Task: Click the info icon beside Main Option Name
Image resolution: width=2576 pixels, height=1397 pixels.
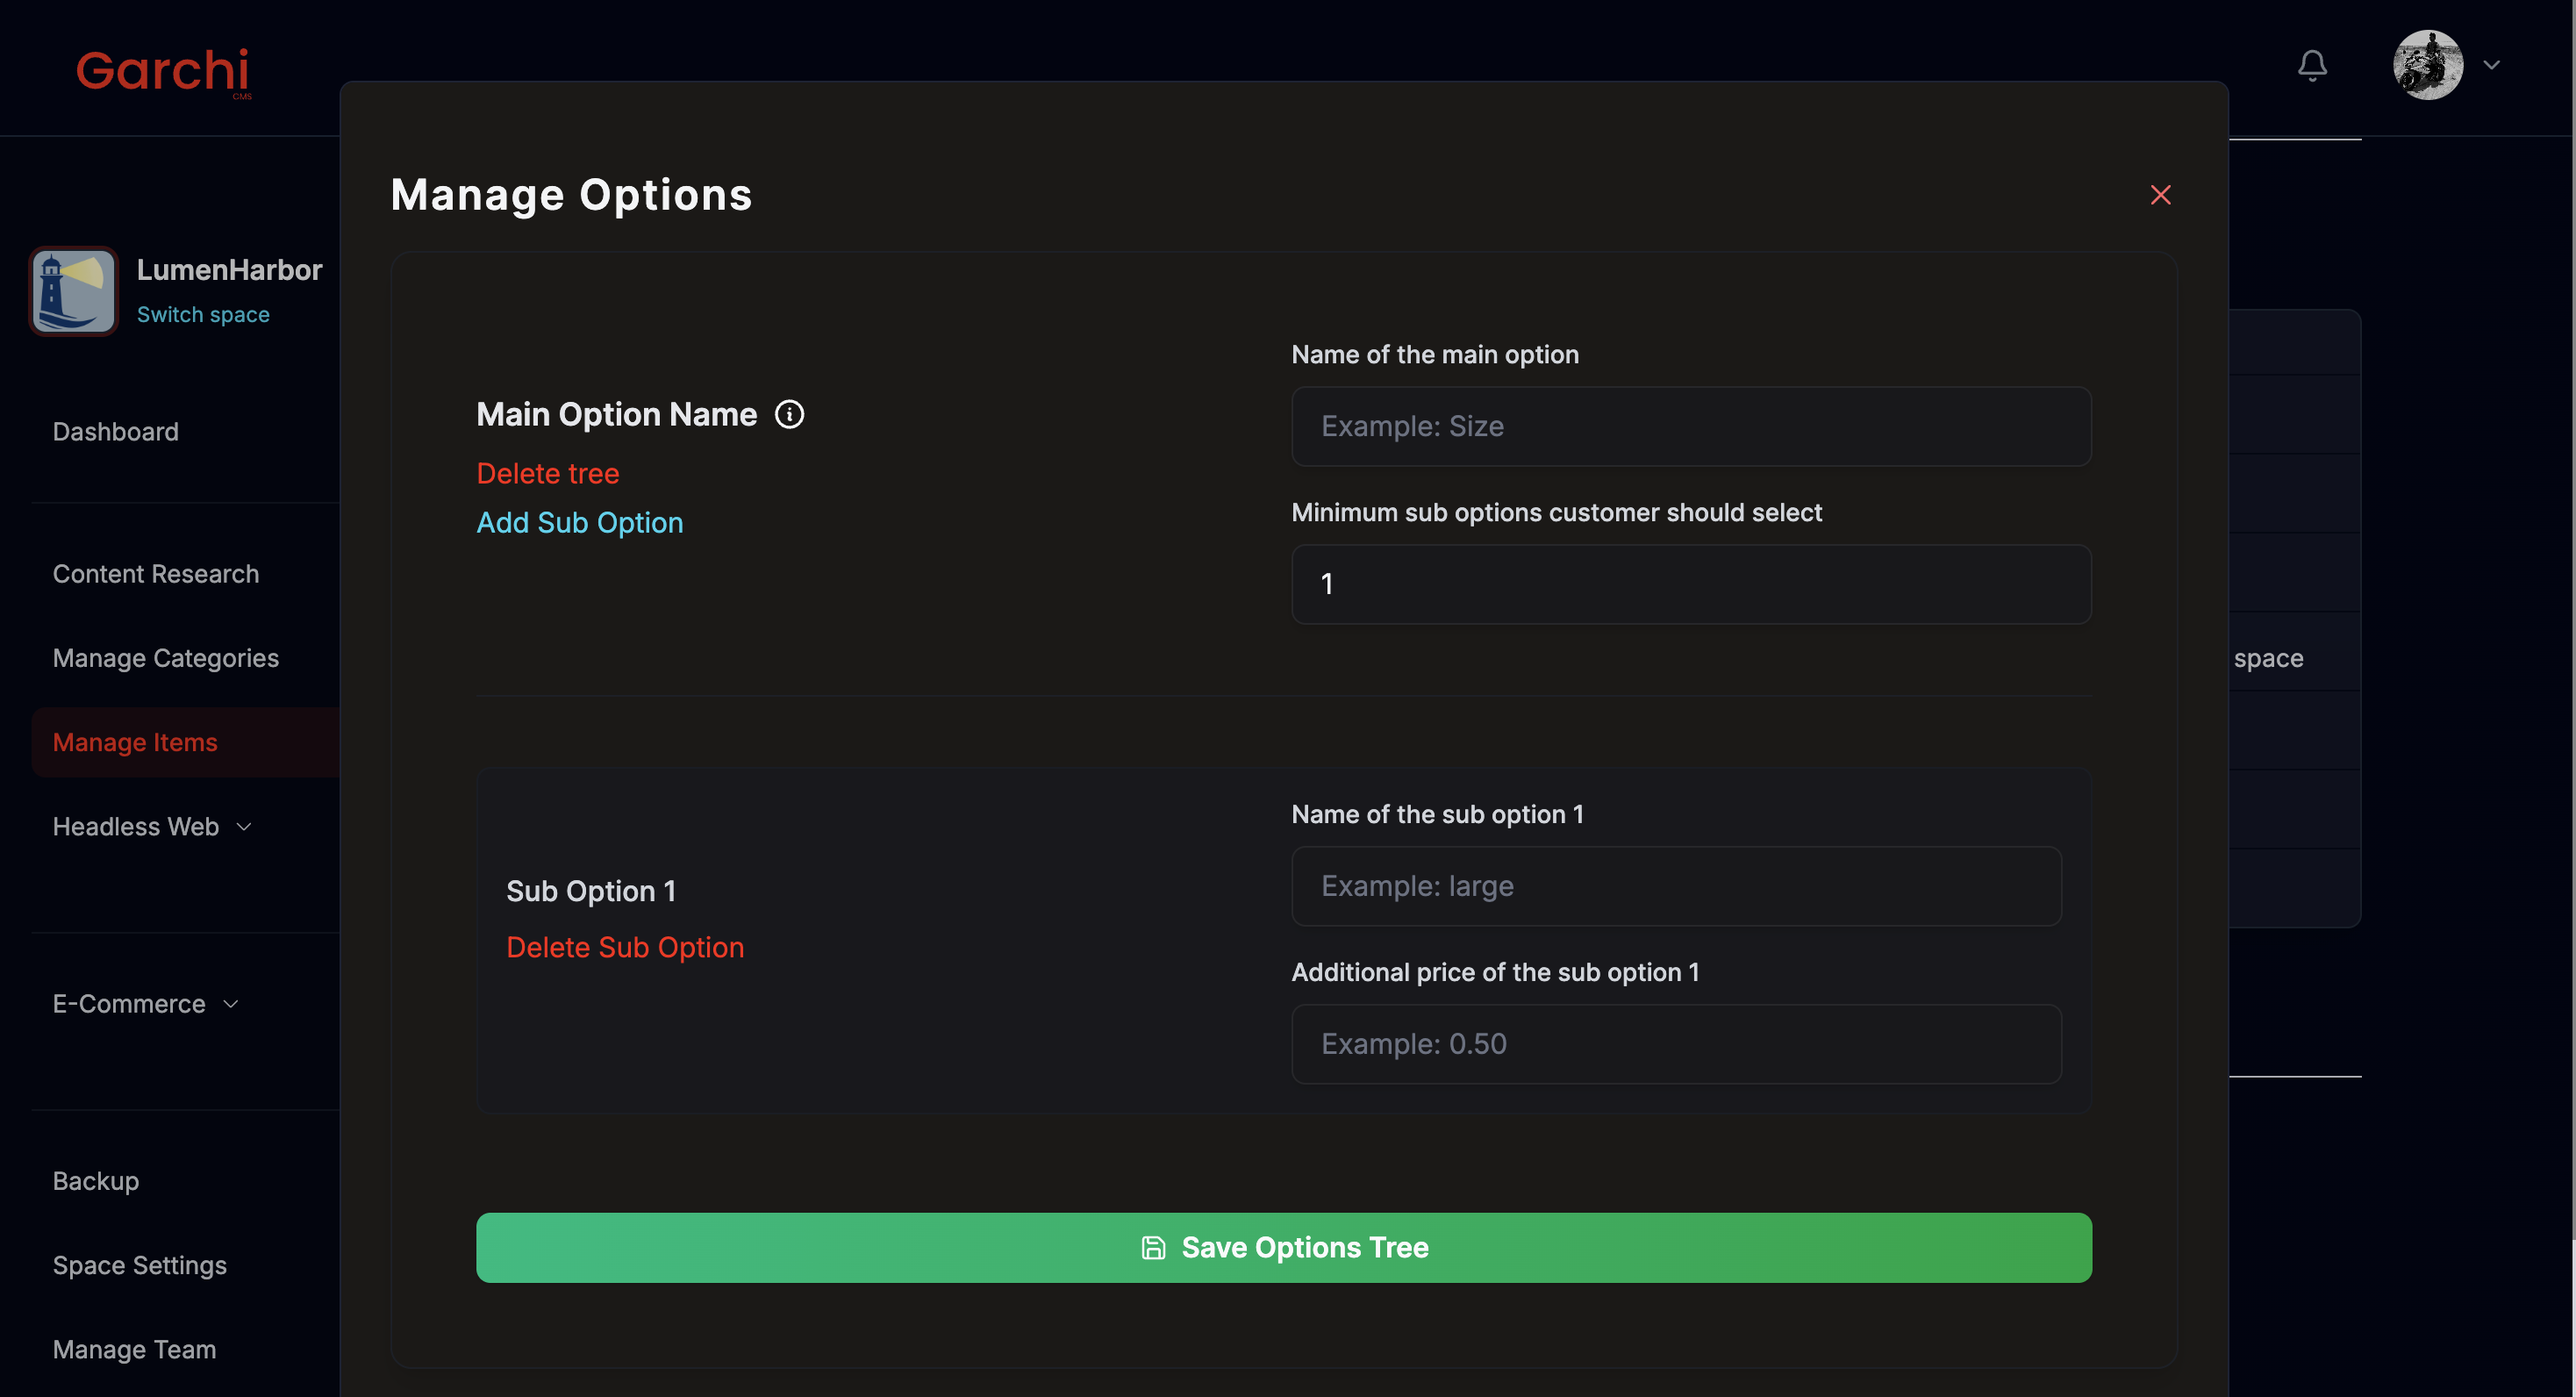Action: pyautogui.click(x=789, y=414)
